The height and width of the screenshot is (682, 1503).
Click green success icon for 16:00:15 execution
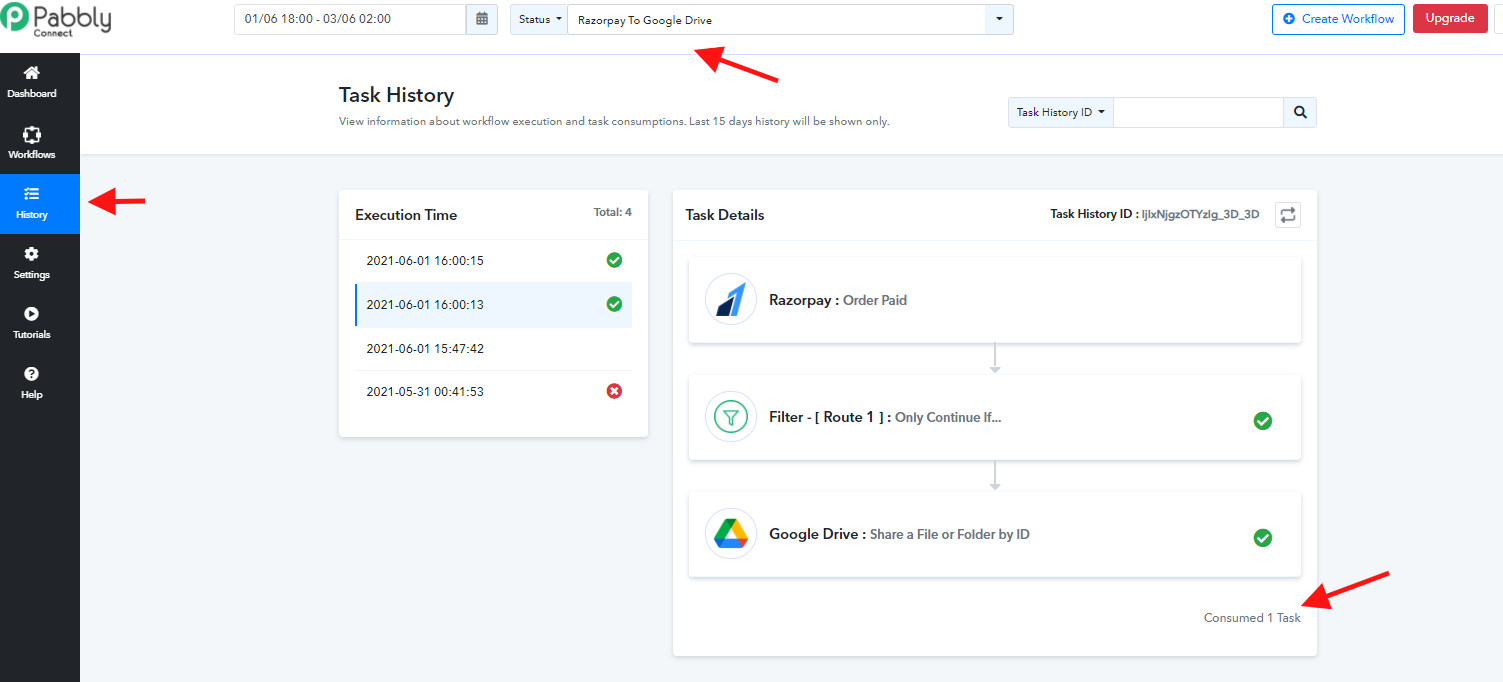click(614, 260)
